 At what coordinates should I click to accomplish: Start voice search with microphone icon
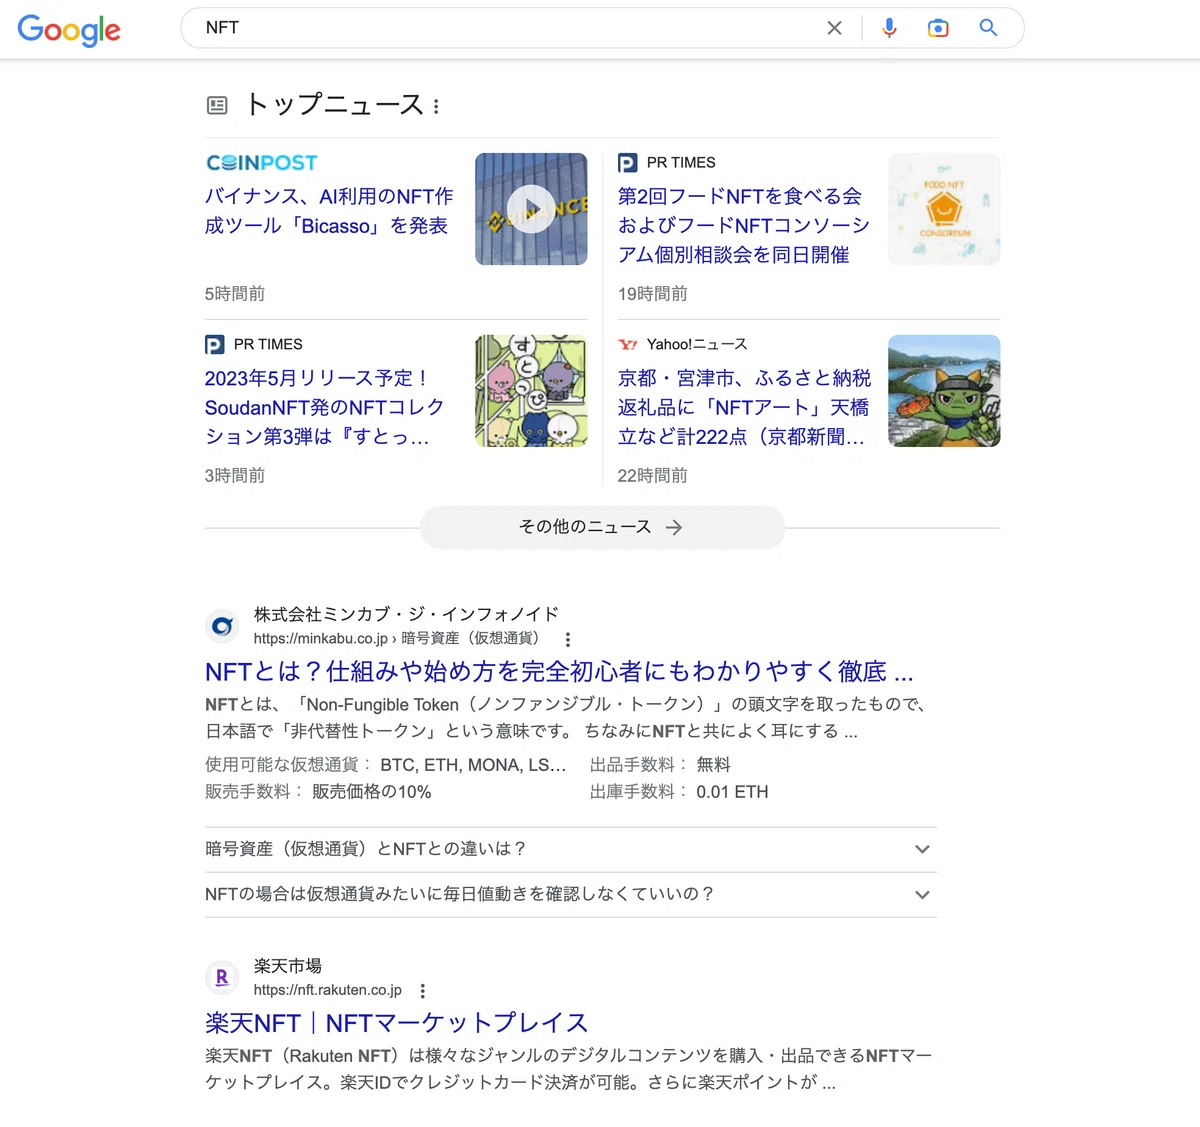[889, 28]
